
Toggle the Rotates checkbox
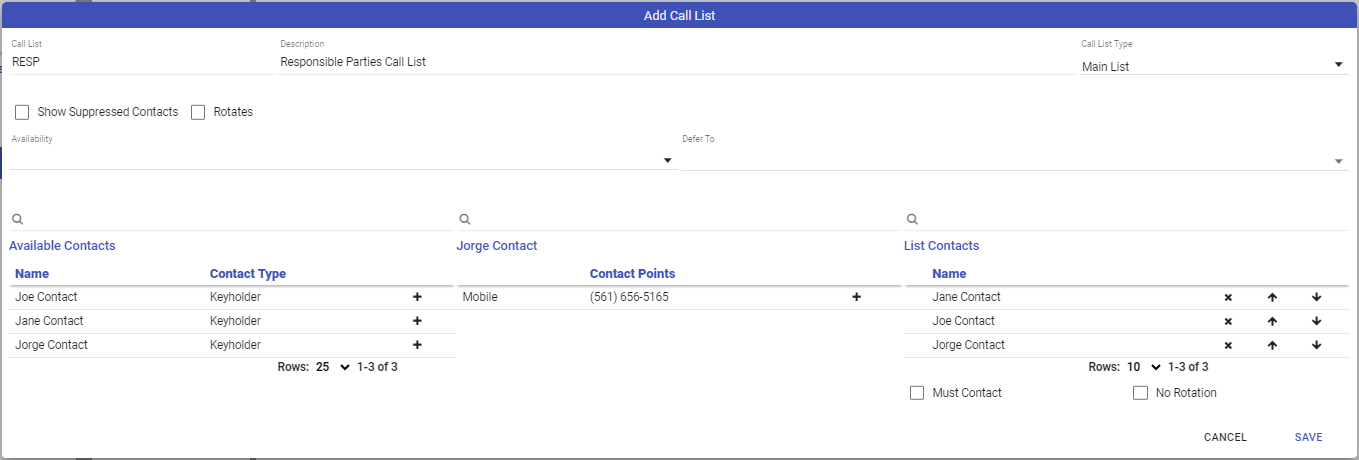[x=198, y=112]
